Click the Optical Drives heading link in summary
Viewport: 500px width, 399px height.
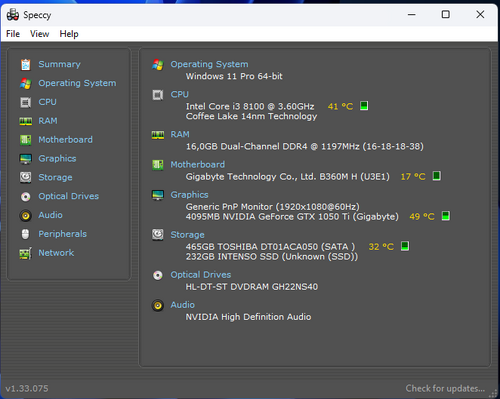pos(201,275)
